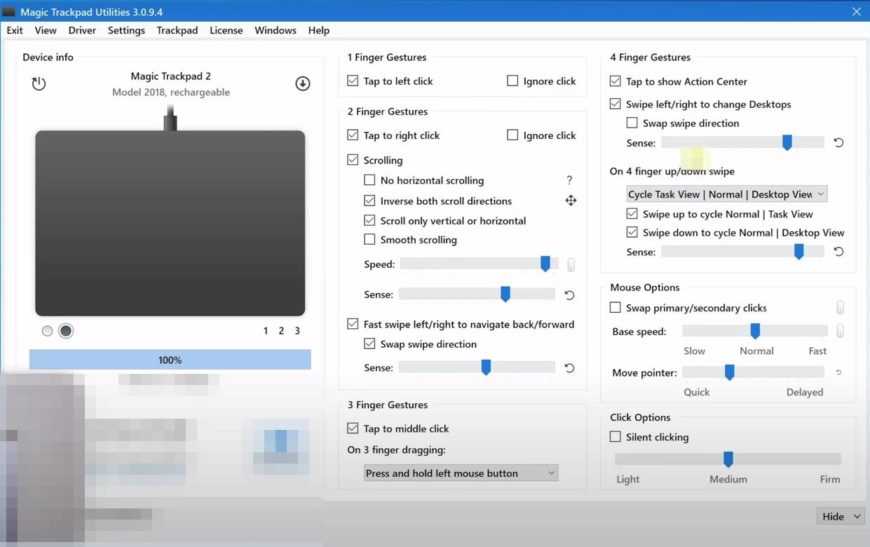Image resolution: width=870 pixels, height=547 pixels.
Task: Open the Cycle Task View dropdown
Action: [x=727, y=194]
